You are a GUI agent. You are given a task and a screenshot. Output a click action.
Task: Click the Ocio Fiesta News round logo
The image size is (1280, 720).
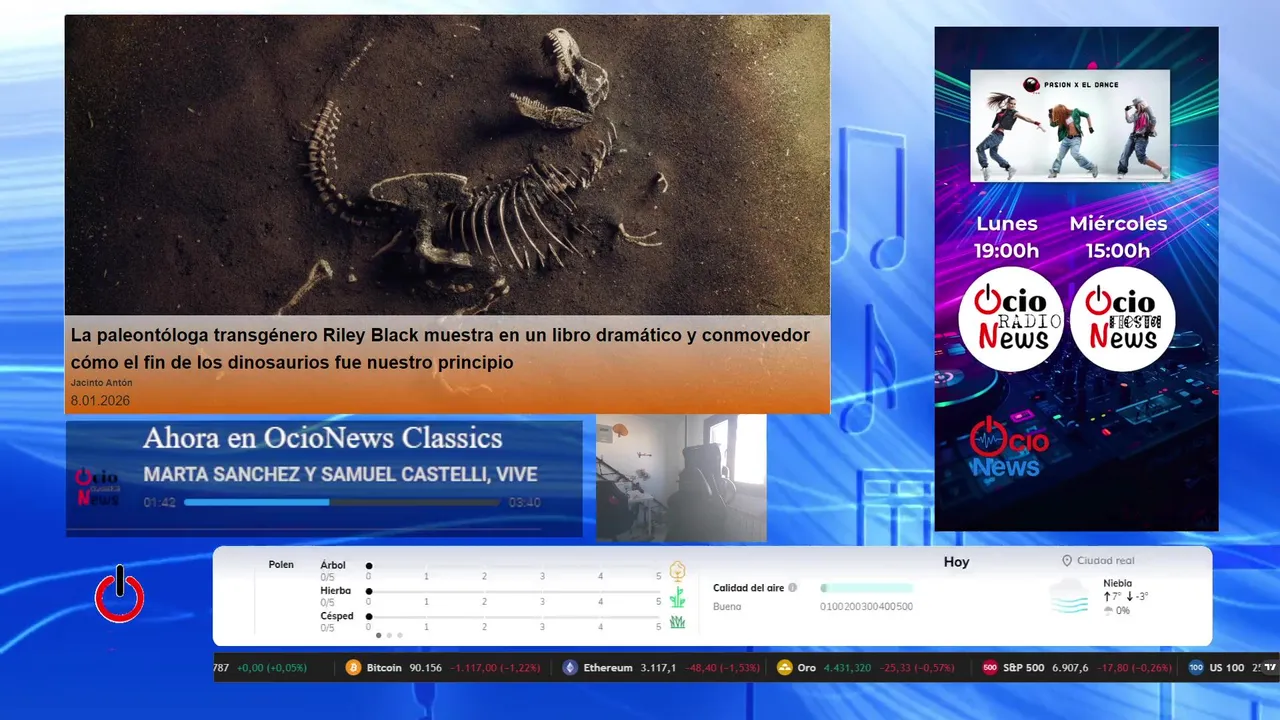1122,319
